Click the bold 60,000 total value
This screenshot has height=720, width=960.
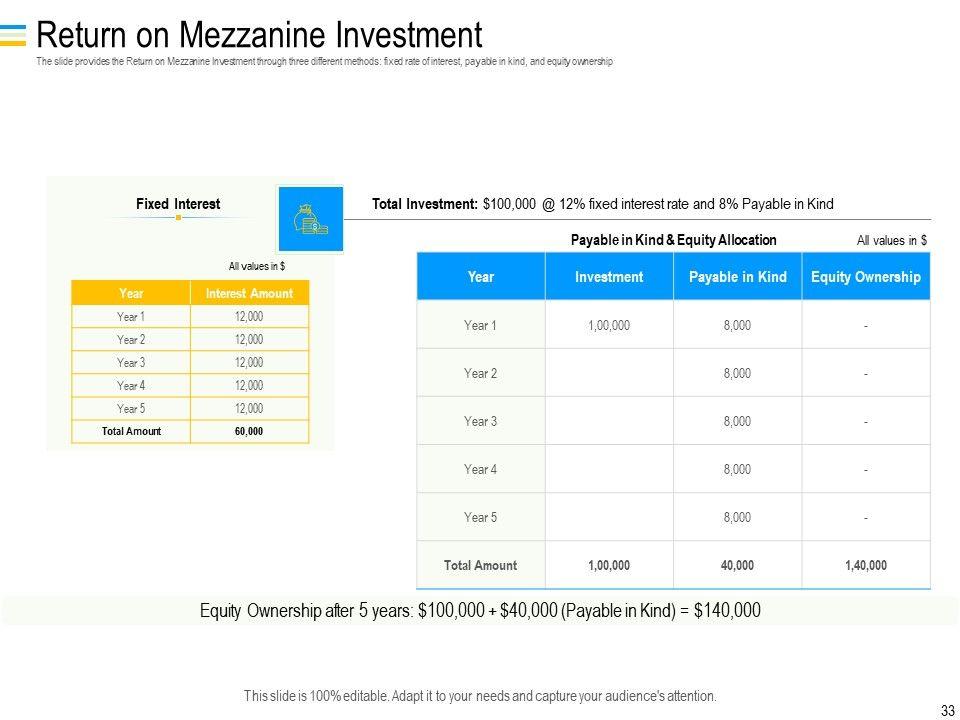[x=249, y=431]
